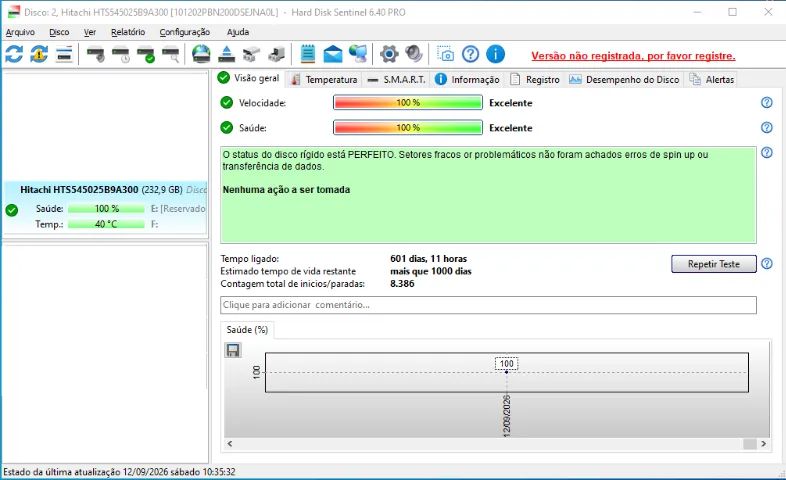This screenshot has height=480, width=786.
Task: Click the graph scroll right arrow
Action: click(763, 443)
